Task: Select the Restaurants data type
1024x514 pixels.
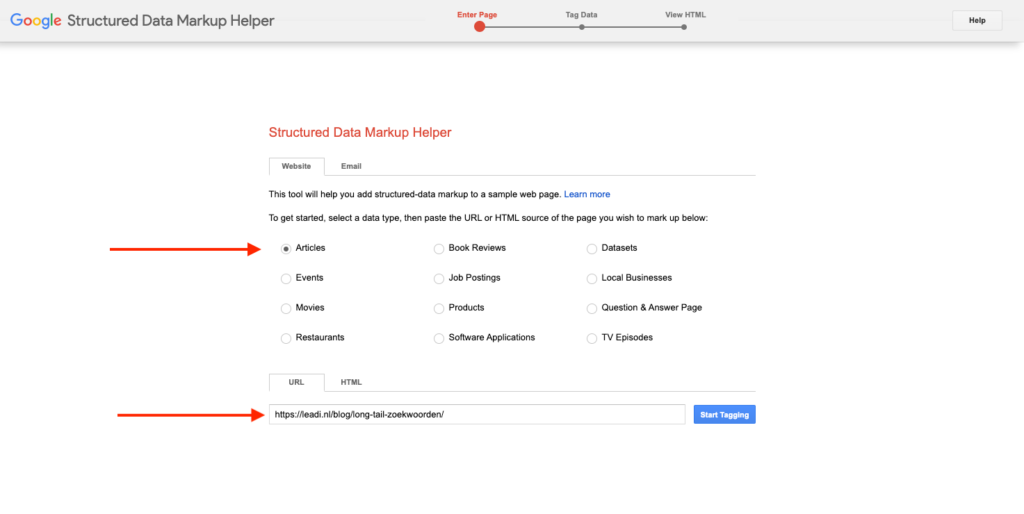Action: [286, 338]
